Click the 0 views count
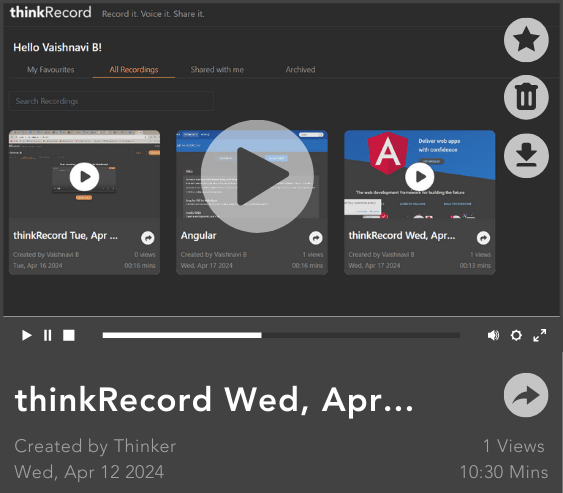Image resolution: width=563 pixels, height=493 pixels. tap(145, 255)
